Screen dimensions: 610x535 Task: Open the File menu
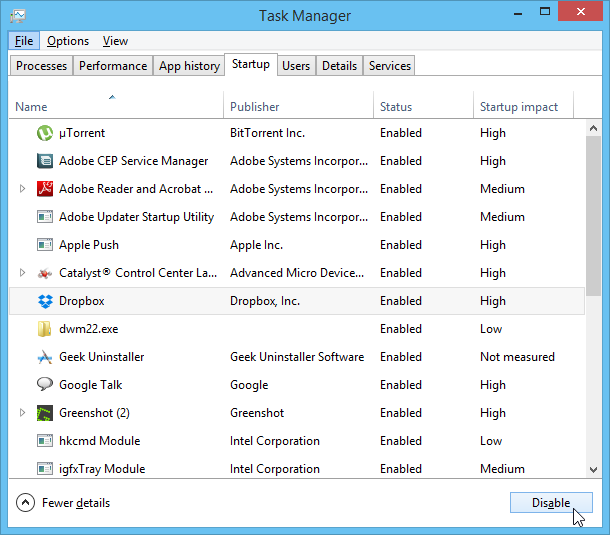[x=24, y=41]
